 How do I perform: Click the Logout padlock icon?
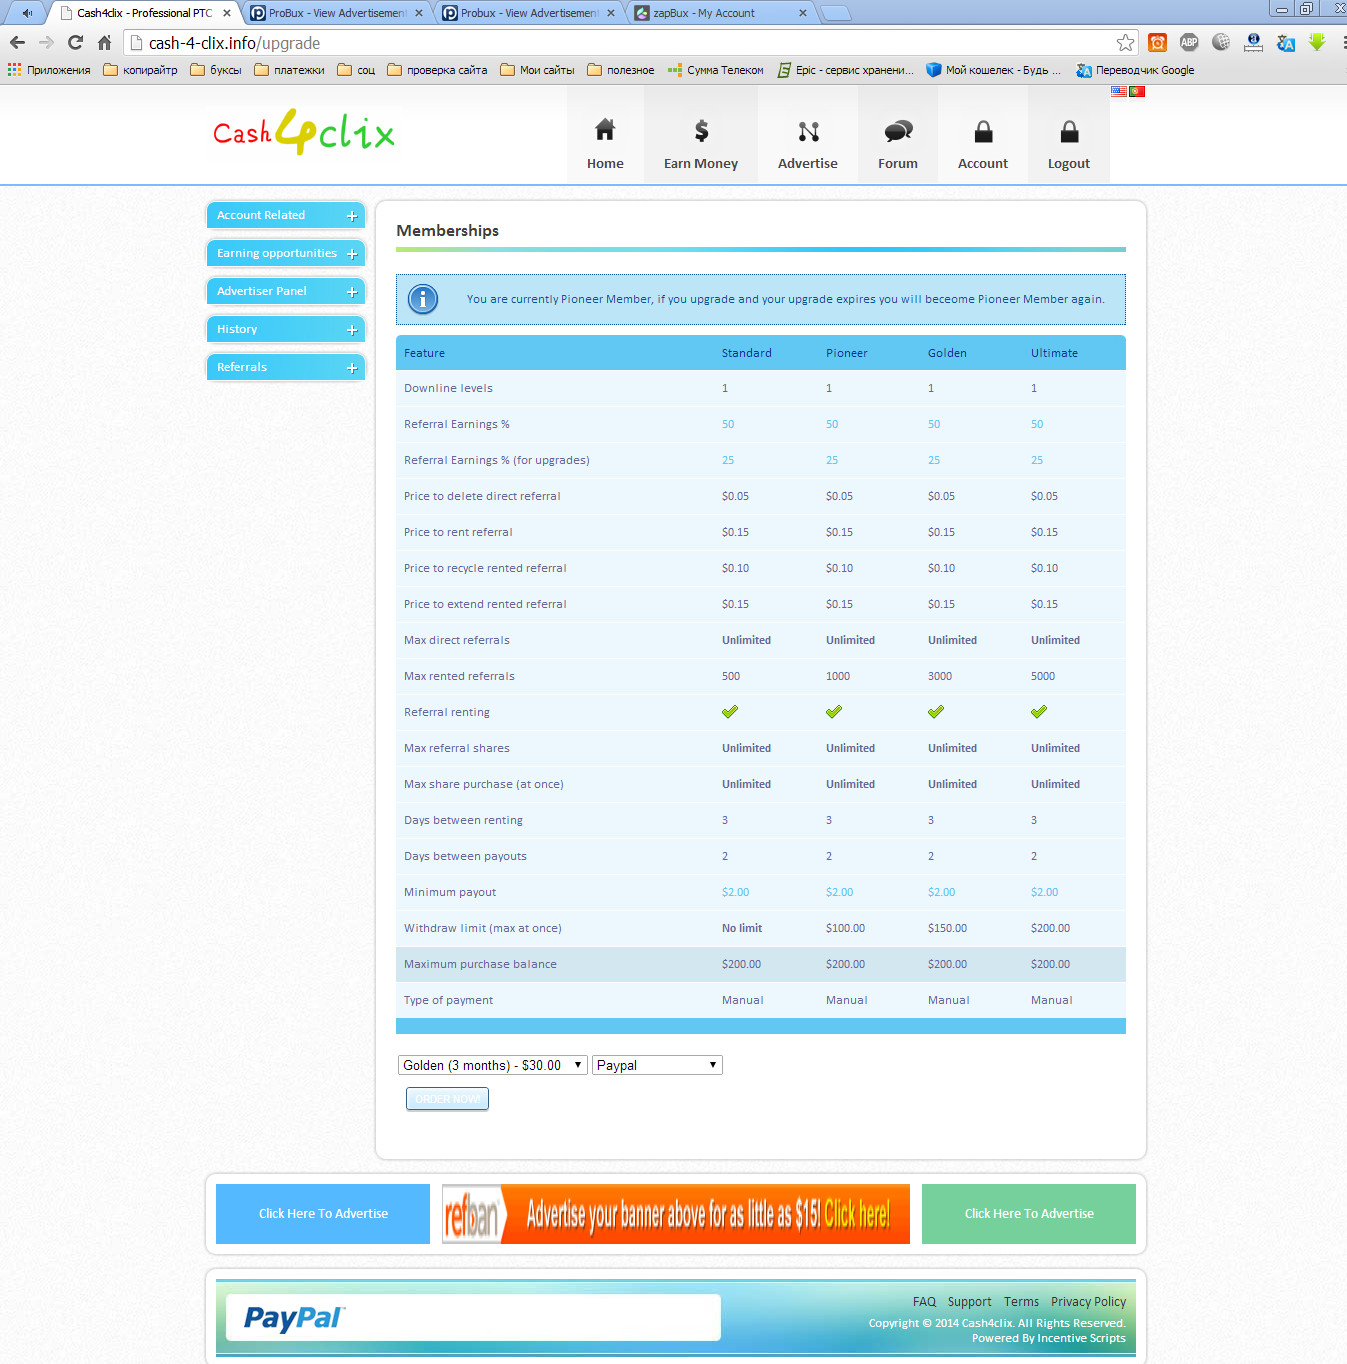[x=1069, y=131]
